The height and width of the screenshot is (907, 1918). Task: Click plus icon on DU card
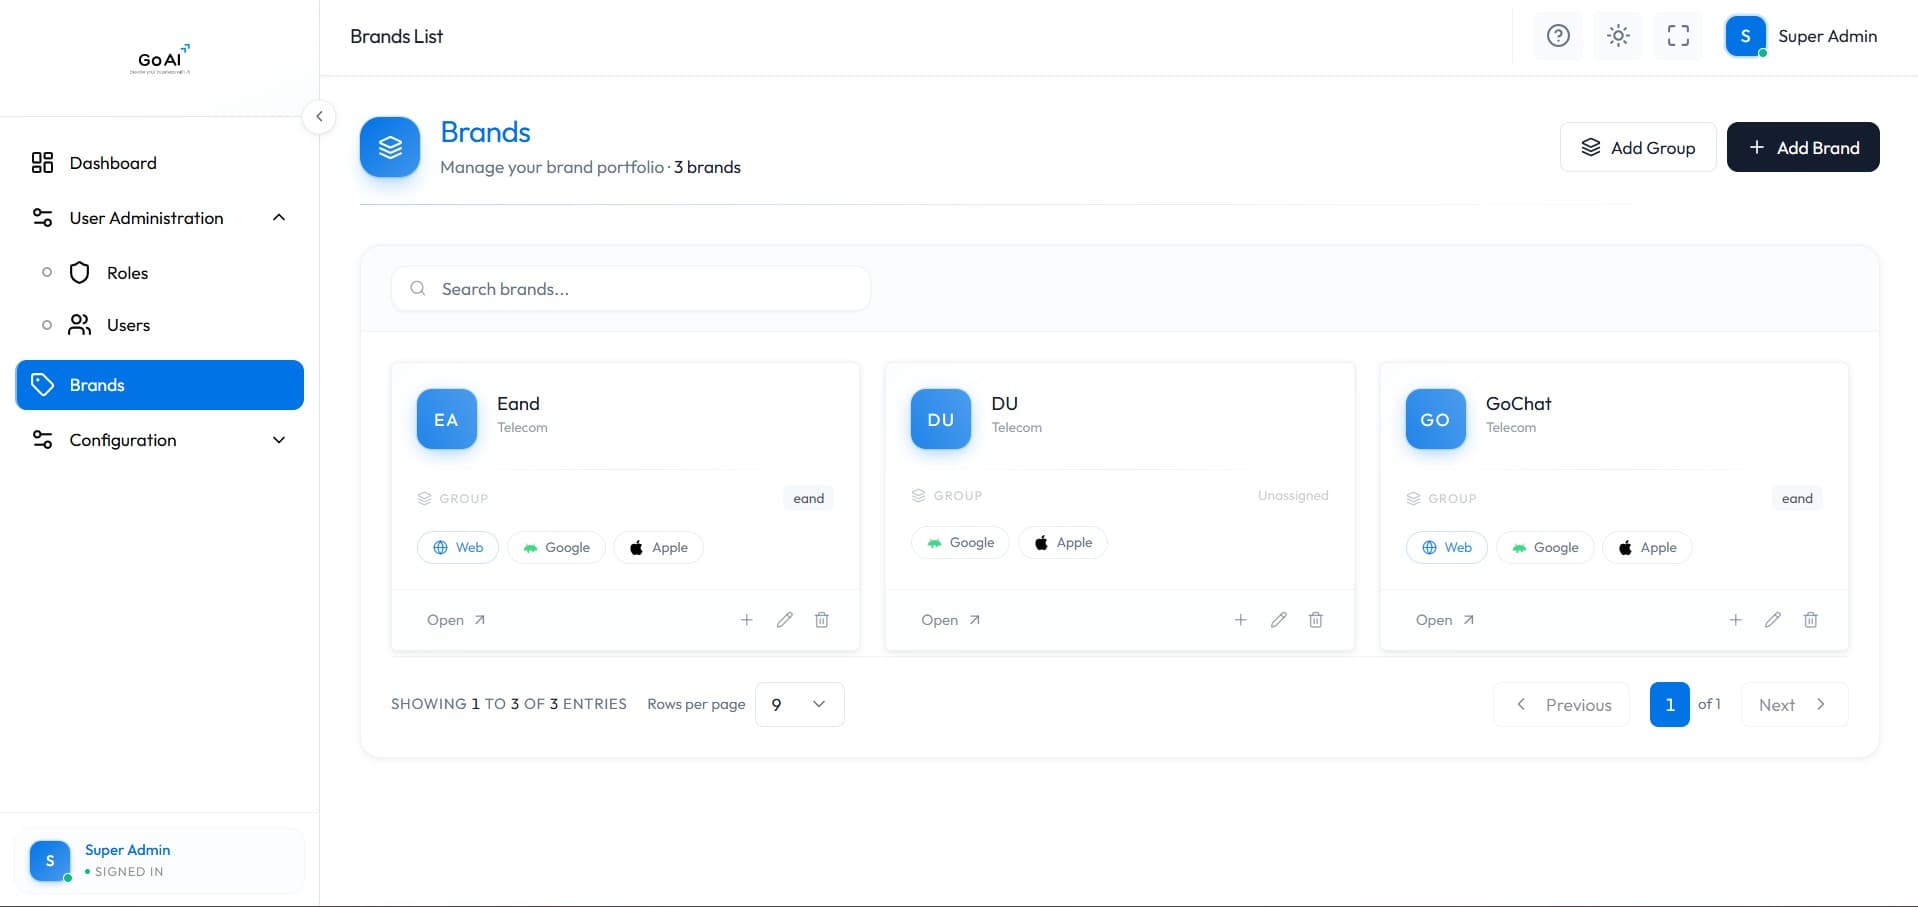pyautogui.click(x=1240, y=620)
